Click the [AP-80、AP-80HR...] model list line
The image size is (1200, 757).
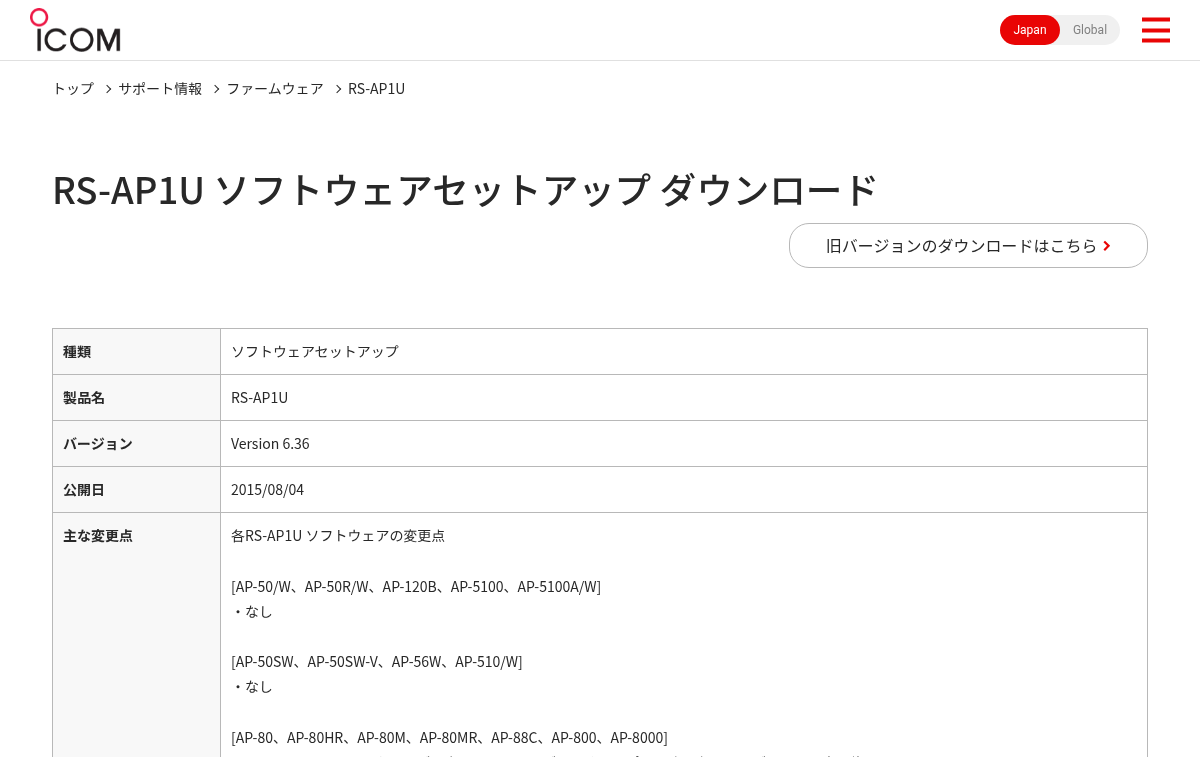[449, 738]
